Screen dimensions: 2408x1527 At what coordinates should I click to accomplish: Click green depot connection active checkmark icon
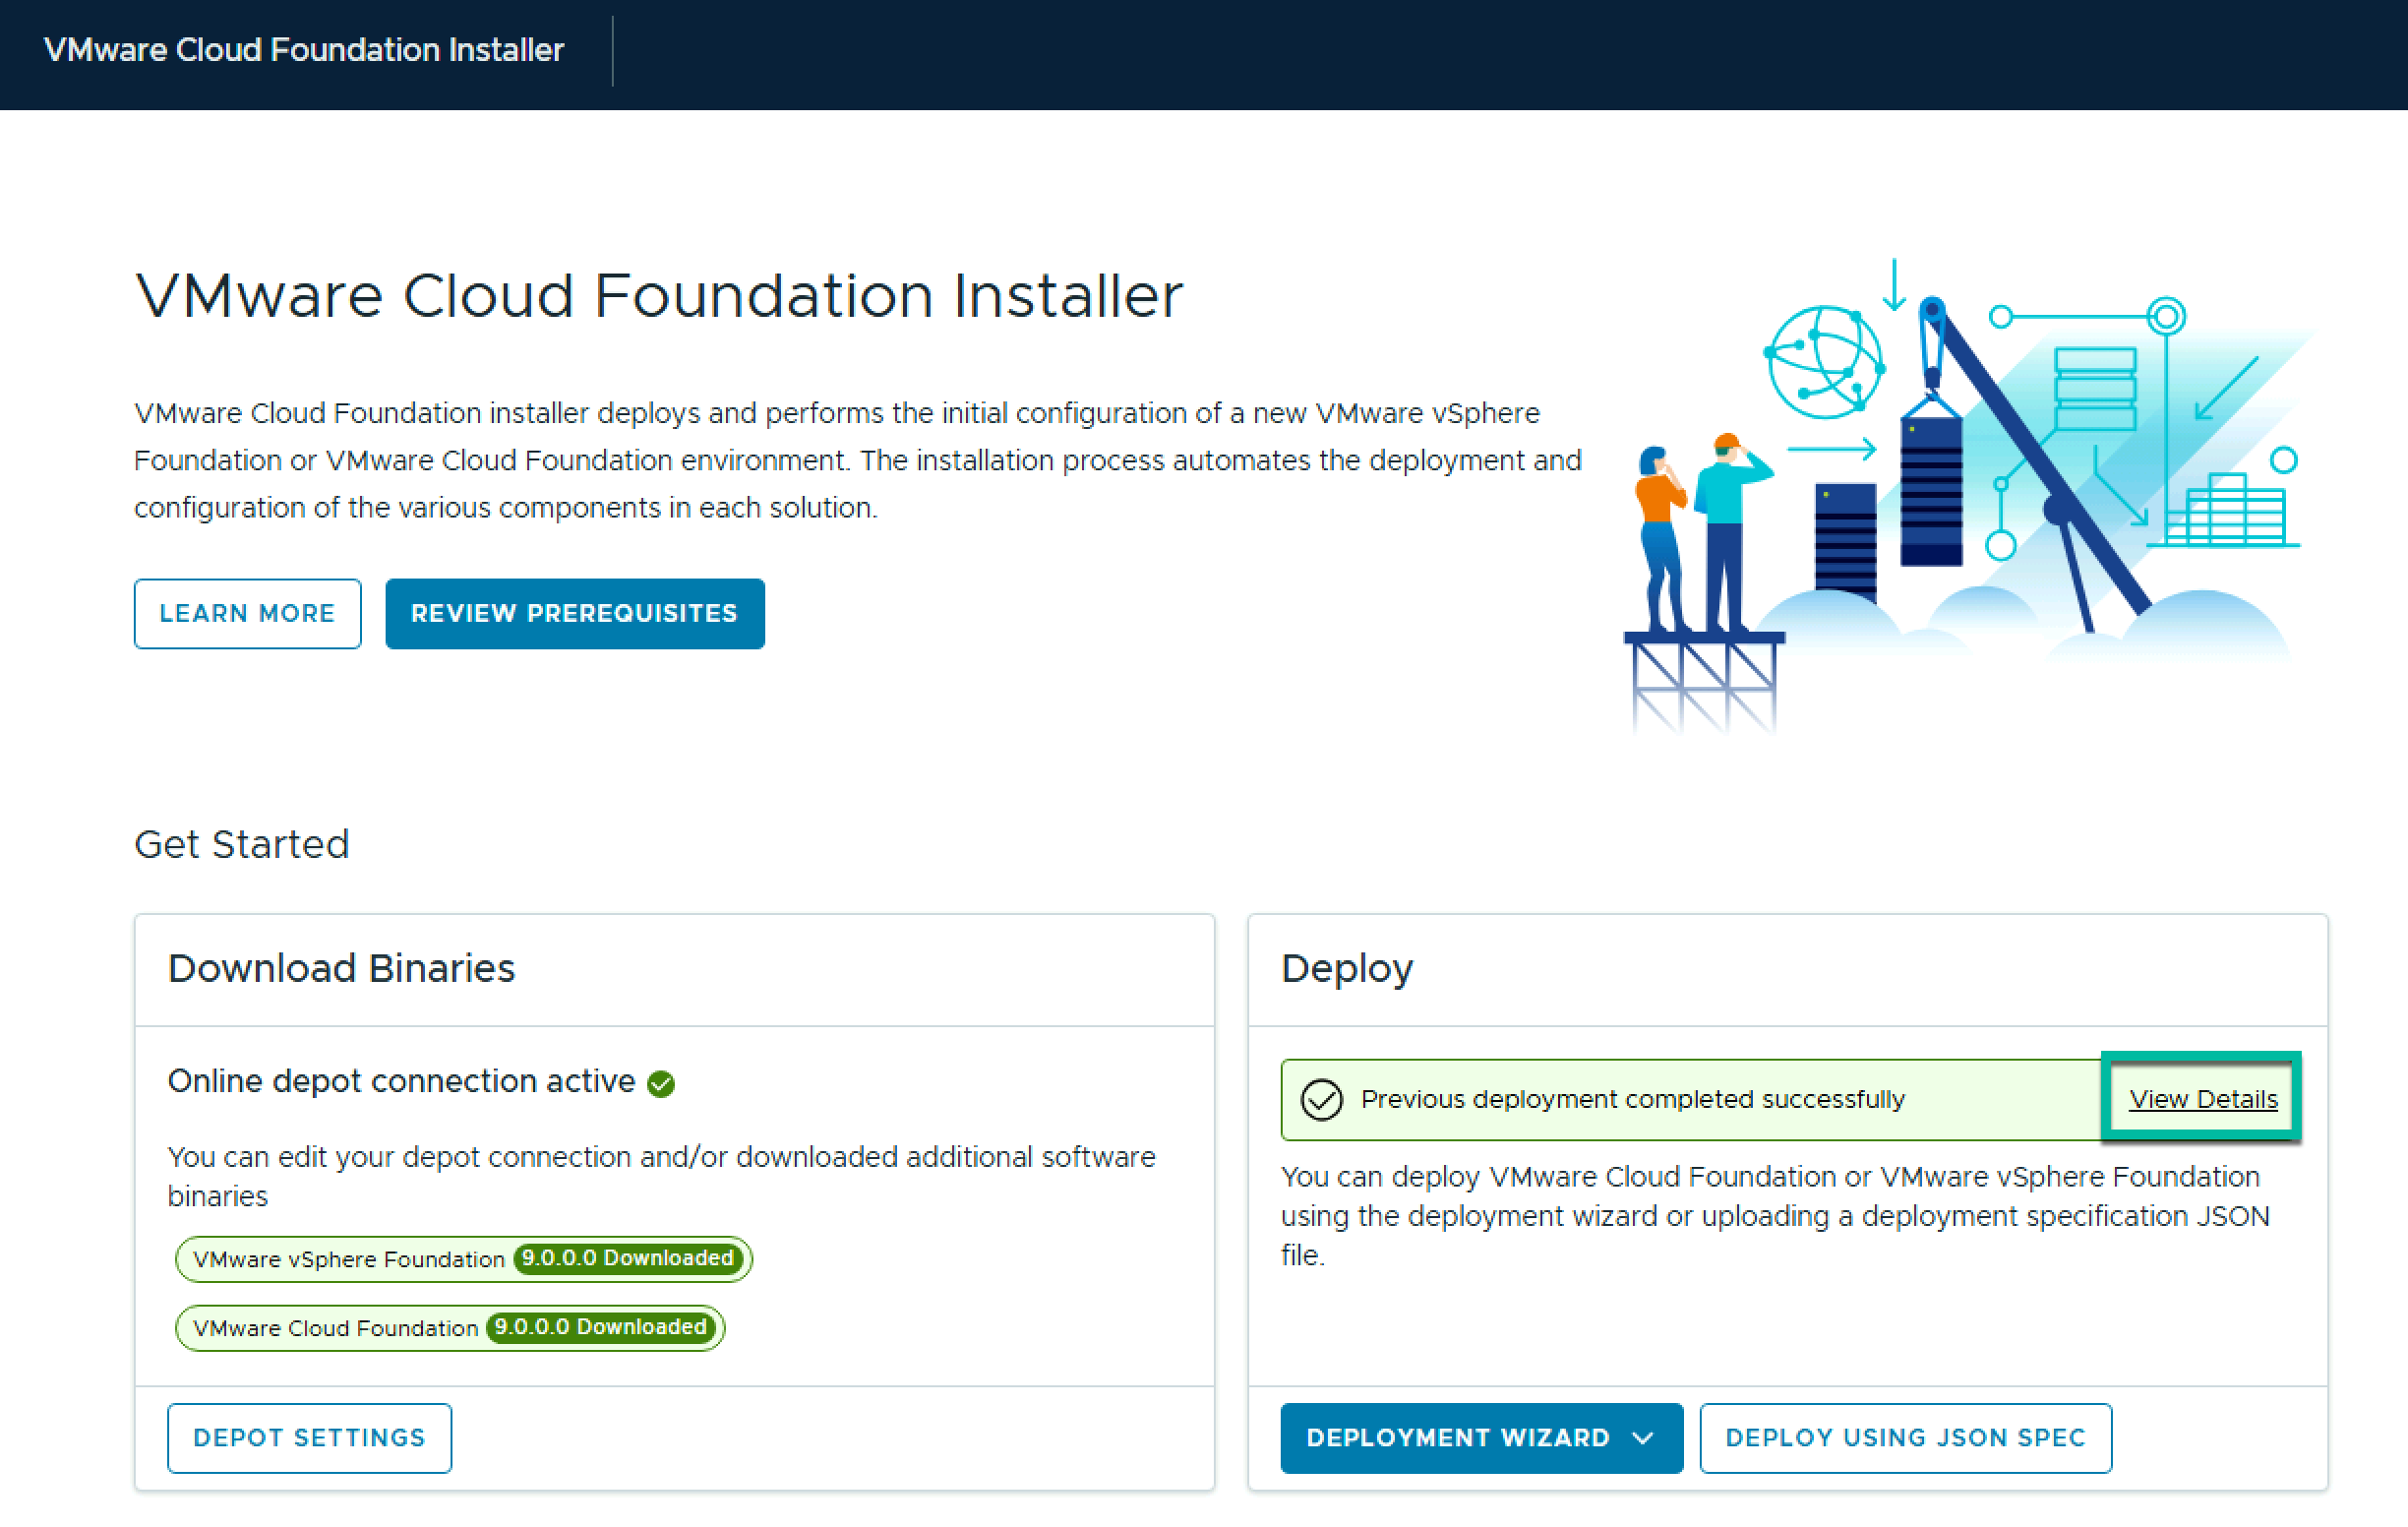click(661, 1083)
